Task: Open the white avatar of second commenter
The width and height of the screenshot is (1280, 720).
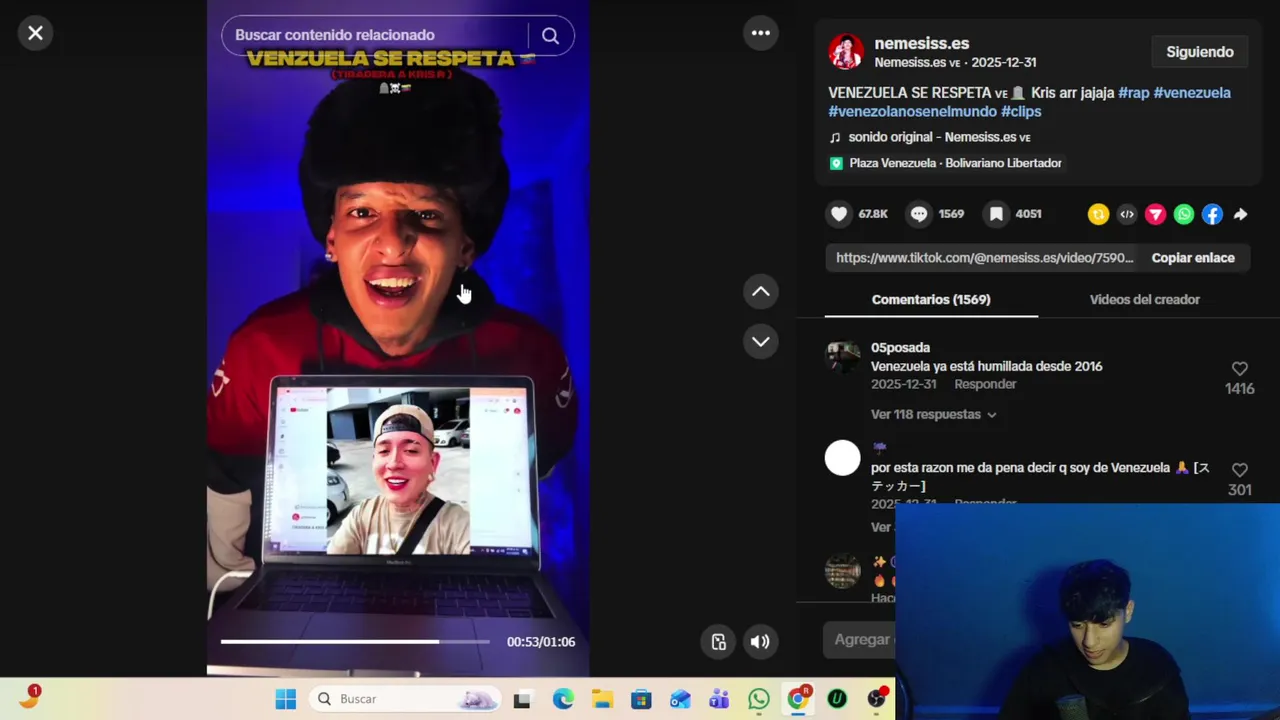Action: click(842, 458)
